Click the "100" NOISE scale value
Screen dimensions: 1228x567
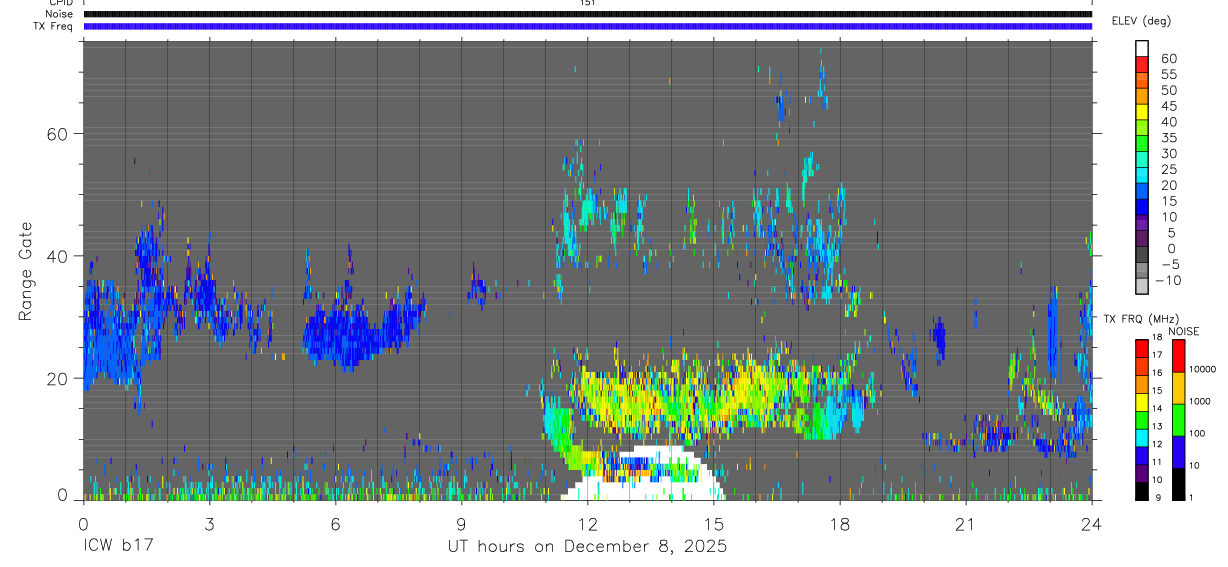[1196, 433]
